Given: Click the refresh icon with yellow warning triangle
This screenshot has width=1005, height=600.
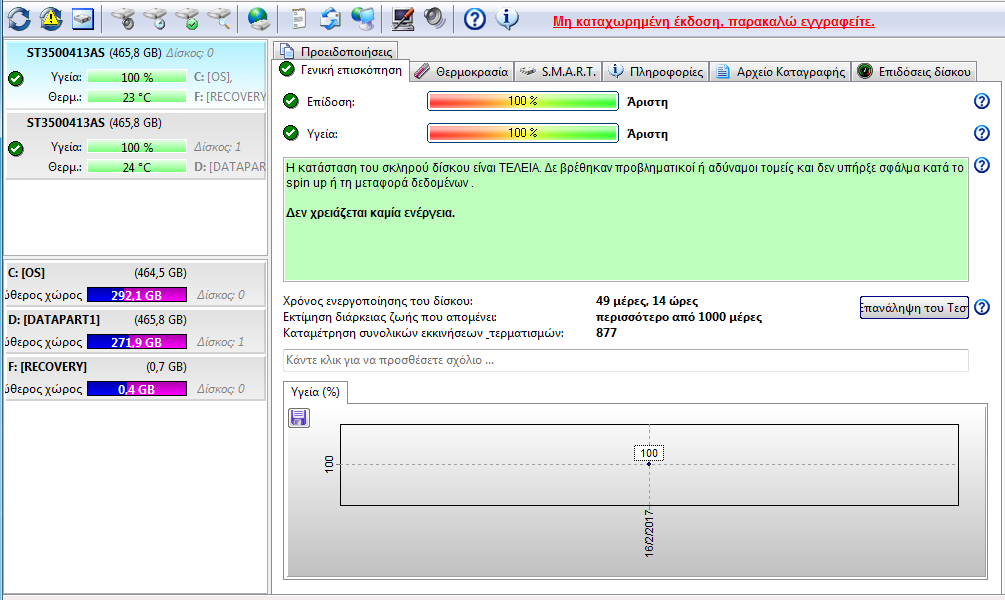Looking at the screenshot, I should pos(51,18).
